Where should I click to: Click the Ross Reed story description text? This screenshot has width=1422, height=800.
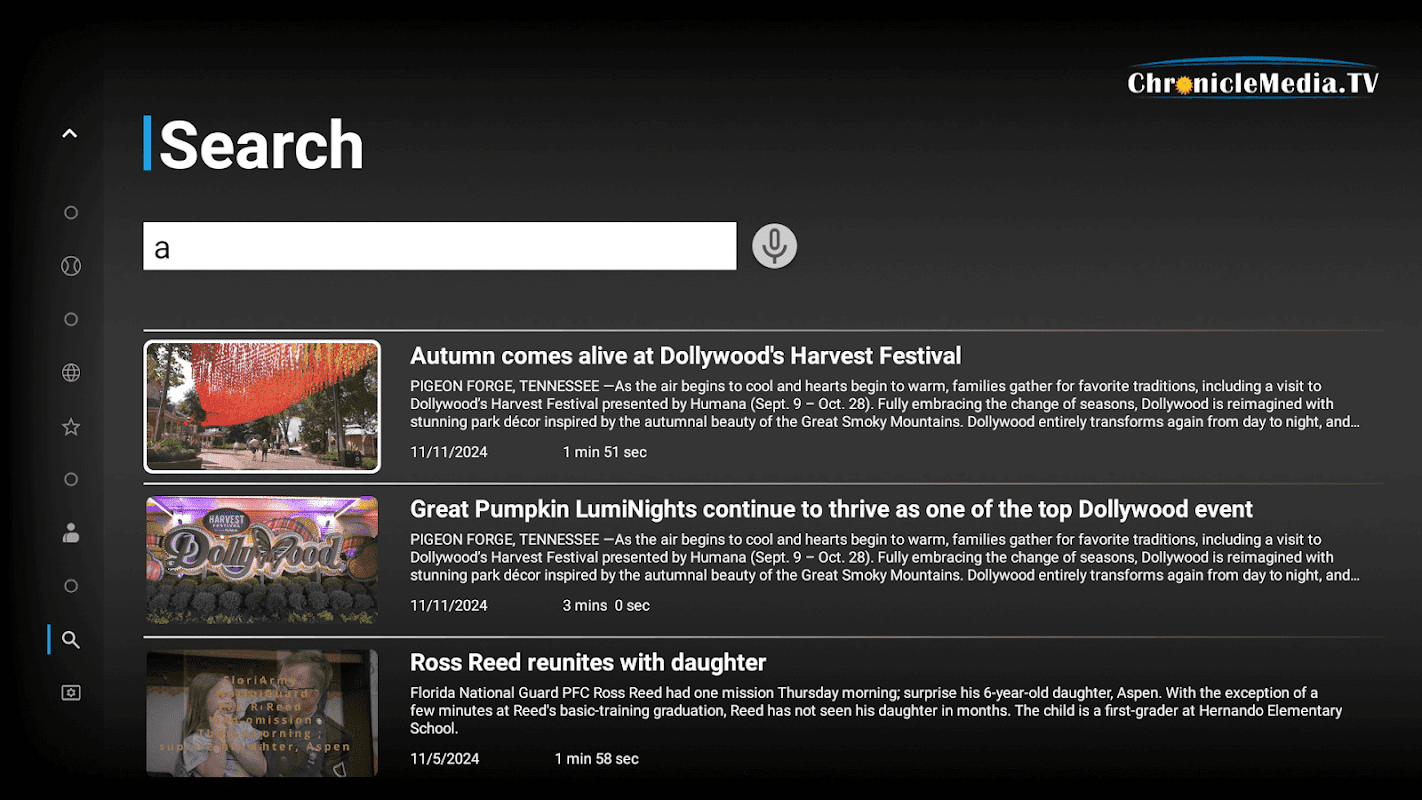(876, 711)
